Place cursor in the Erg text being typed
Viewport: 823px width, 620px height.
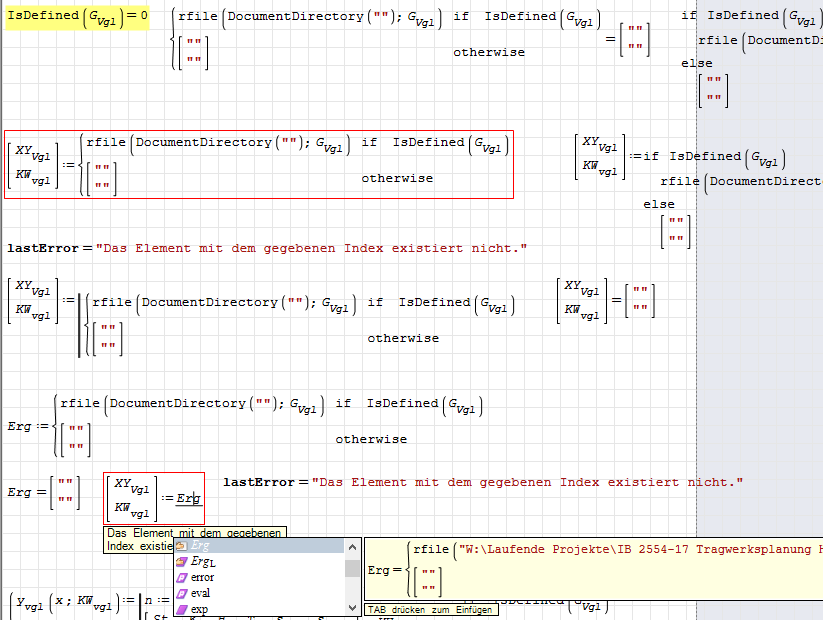189,498
